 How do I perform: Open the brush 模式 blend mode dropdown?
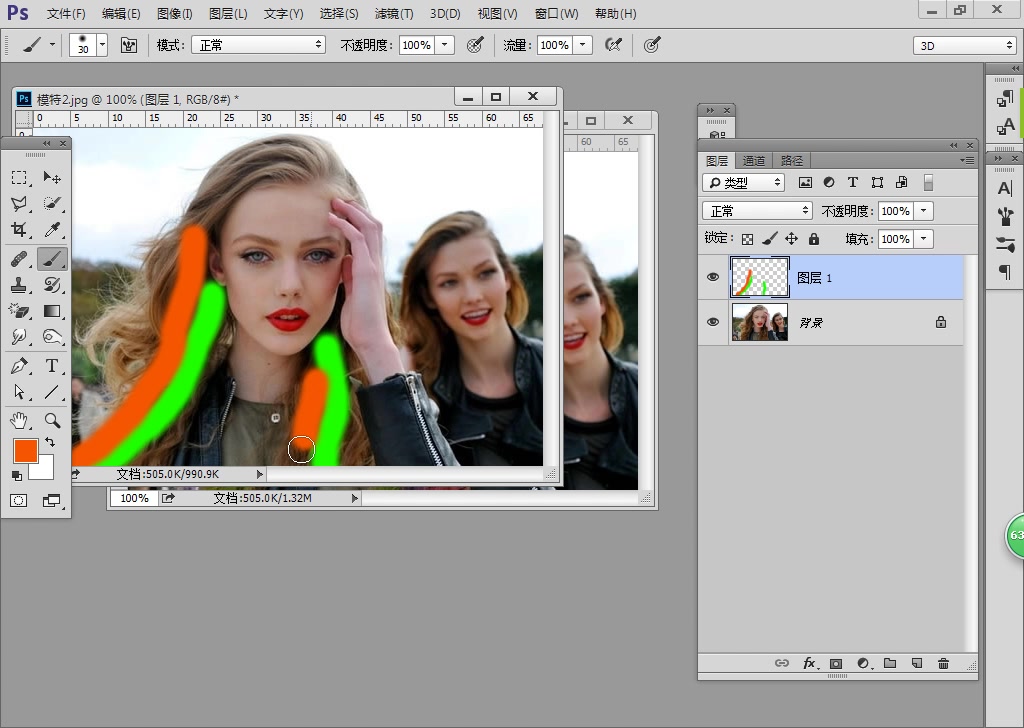260,45
